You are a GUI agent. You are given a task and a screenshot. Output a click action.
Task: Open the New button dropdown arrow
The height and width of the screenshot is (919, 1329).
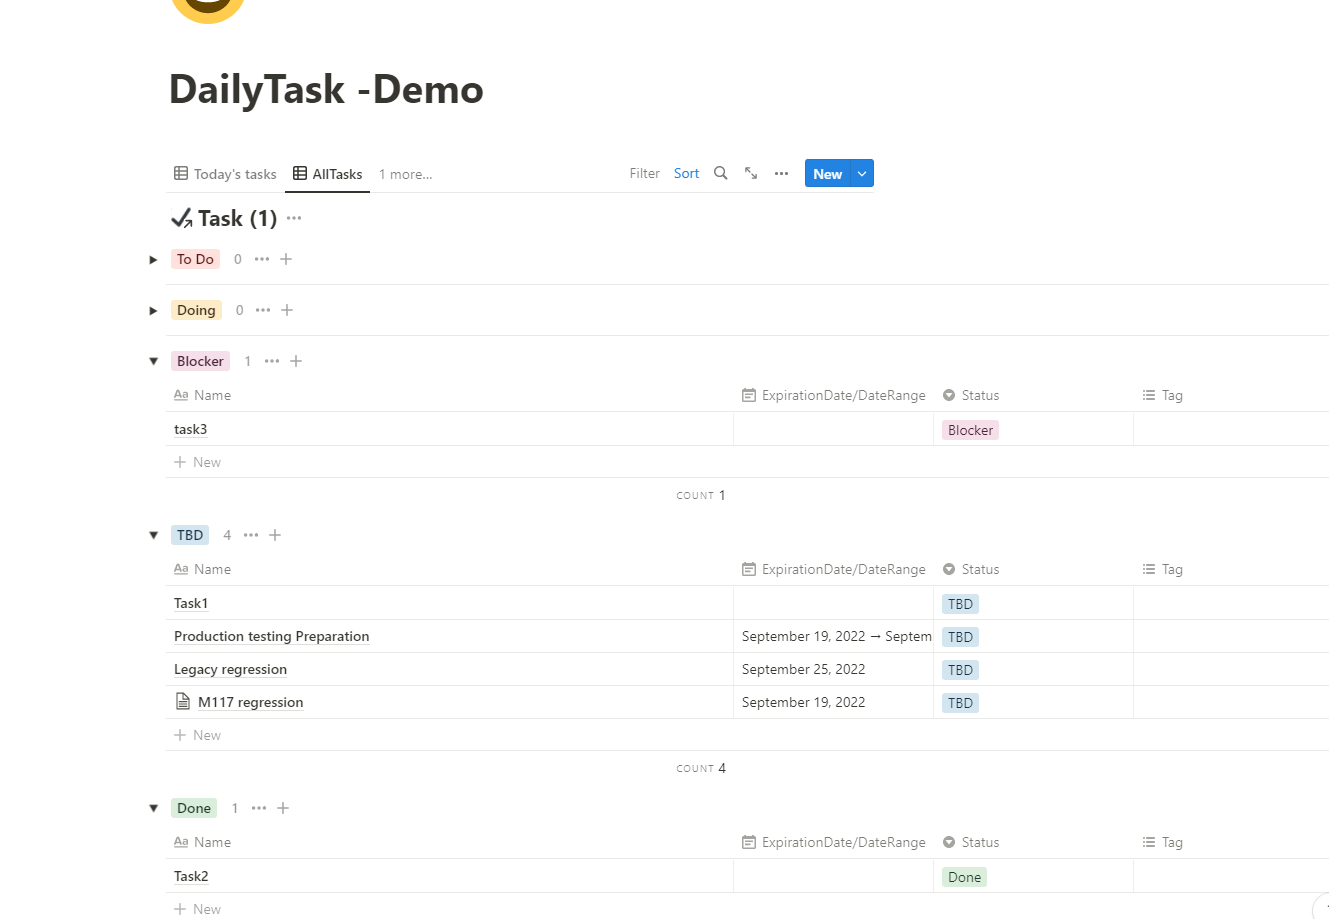[862, 173]
